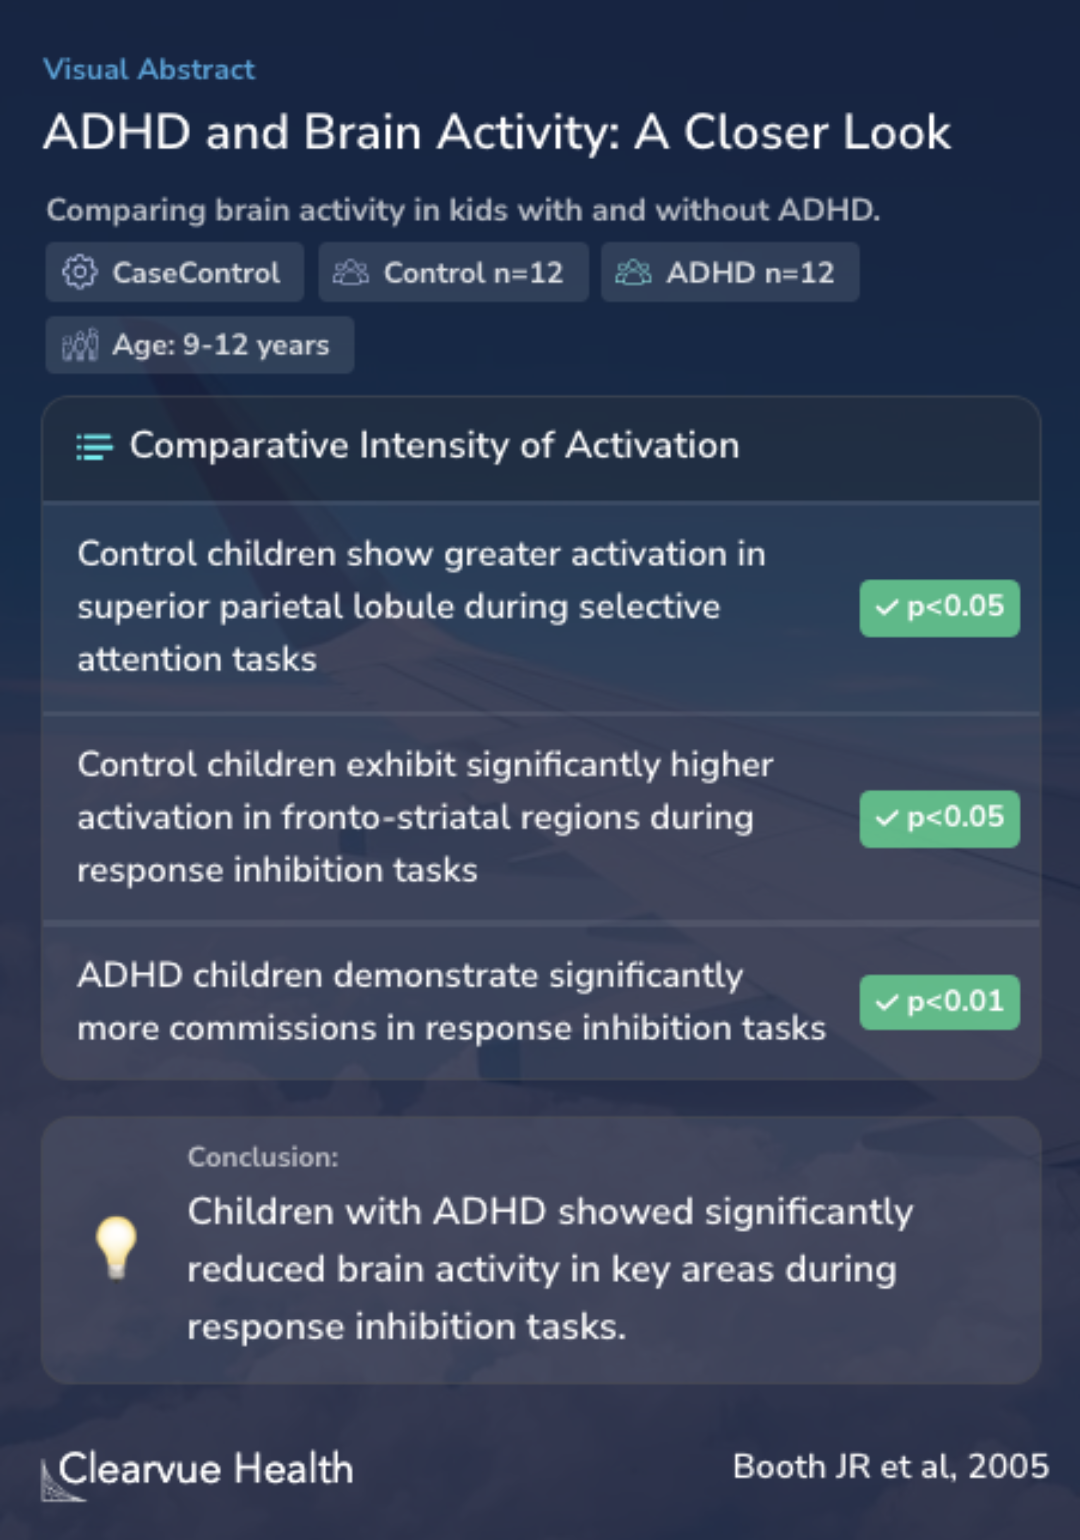Click the Conclusion text about reduced brain activity
1080x1540 pixels.
pyautogui.click(x=550, y=1269)
